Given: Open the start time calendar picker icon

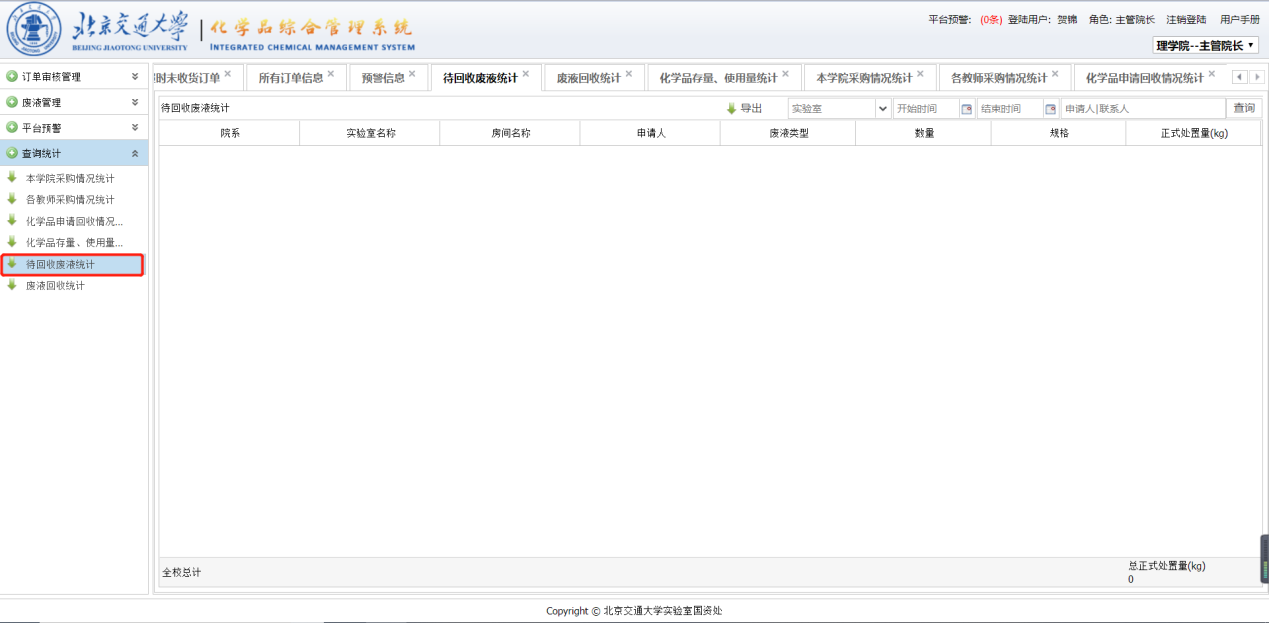Looking at the screenshot, I should pos(966,109).
